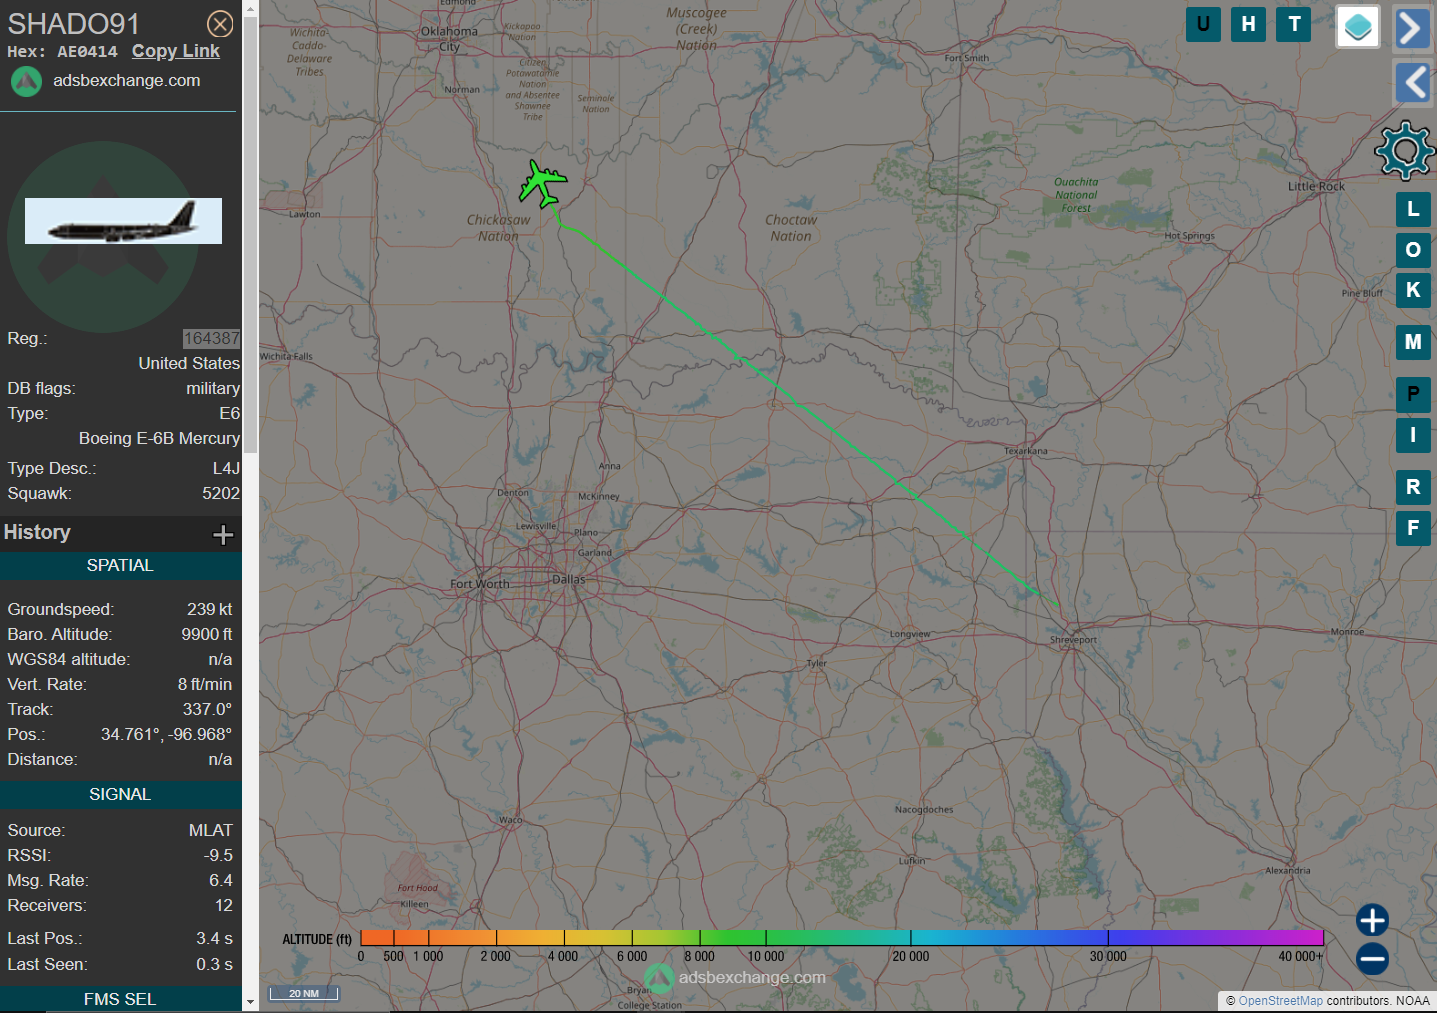Click the altitude color legend bar

(x=842, y=938)
